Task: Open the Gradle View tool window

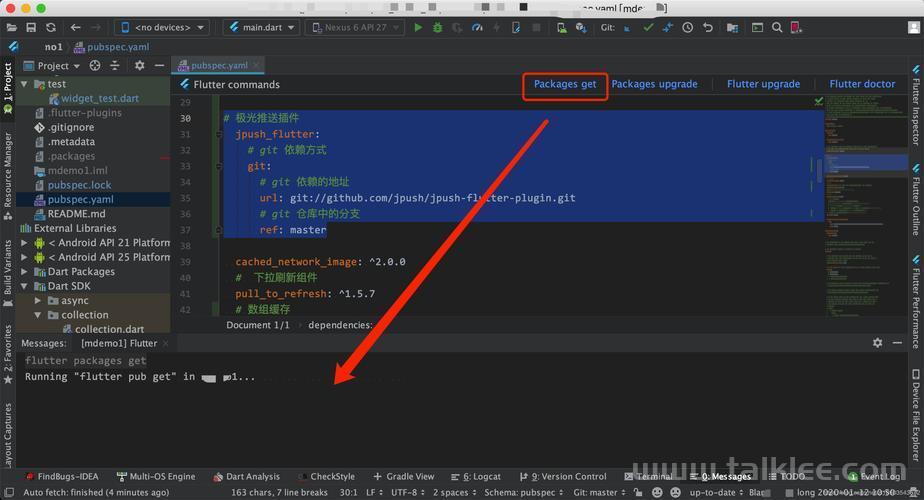Action: [404, 476]
